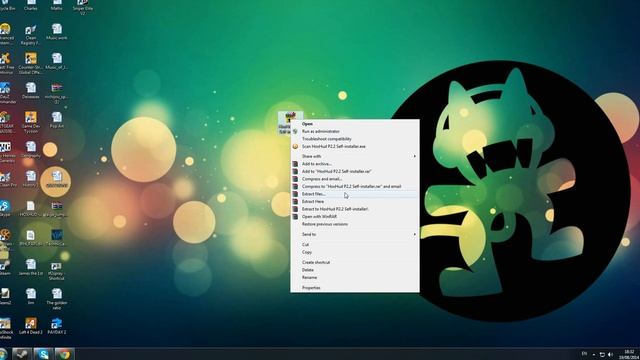
Task: Select the Jim file icon
Action: click(31, 296)
